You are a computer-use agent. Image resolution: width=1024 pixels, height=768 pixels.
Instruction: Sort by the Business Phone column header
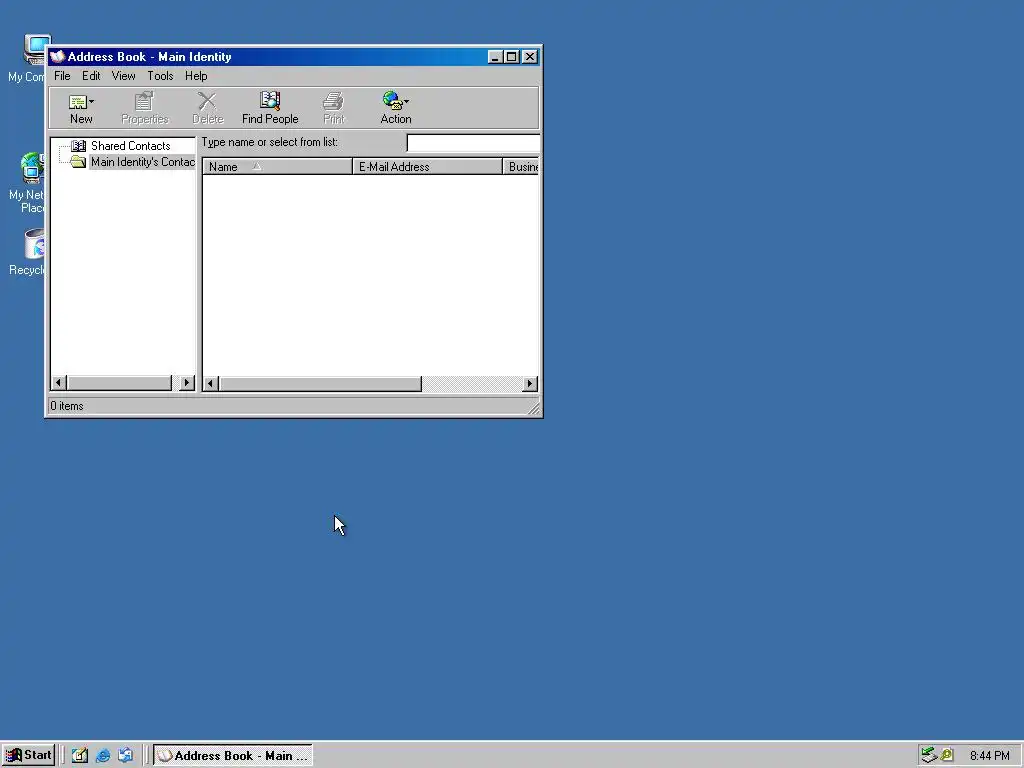(x=522, y=167)
